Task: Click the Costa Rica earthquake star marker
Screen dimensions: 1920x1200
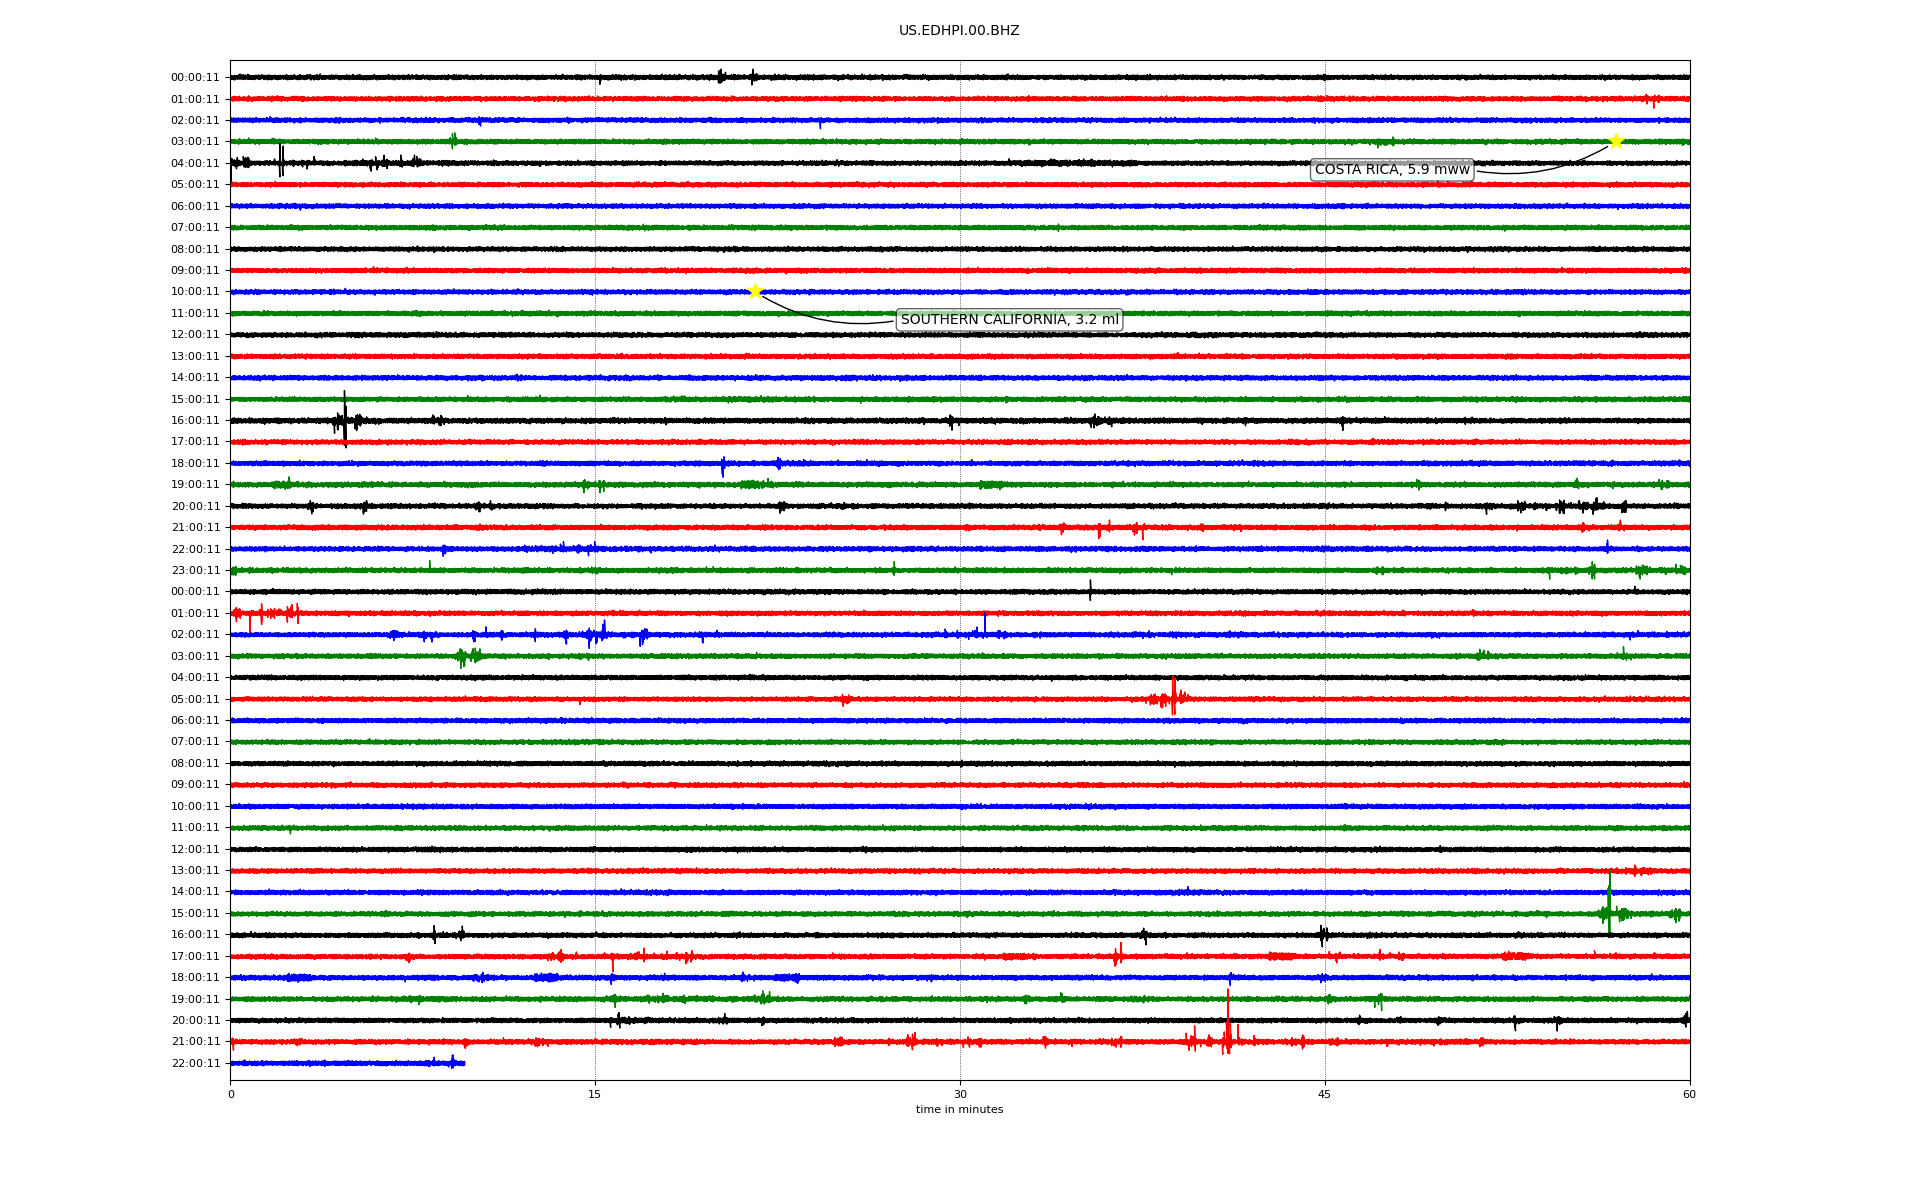Action: (1615, 141)
